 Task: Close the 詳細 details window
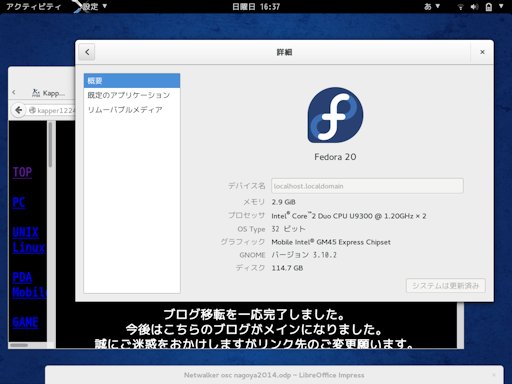coord(482,52)
